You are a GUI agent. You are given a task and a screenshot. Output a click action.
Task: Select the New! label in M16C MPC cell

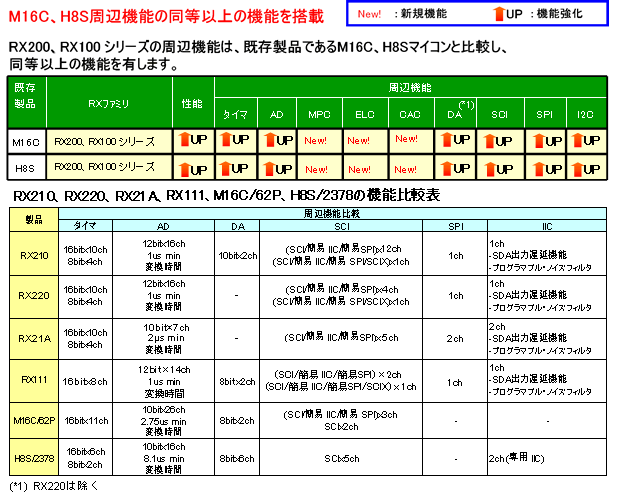(319, 141)
